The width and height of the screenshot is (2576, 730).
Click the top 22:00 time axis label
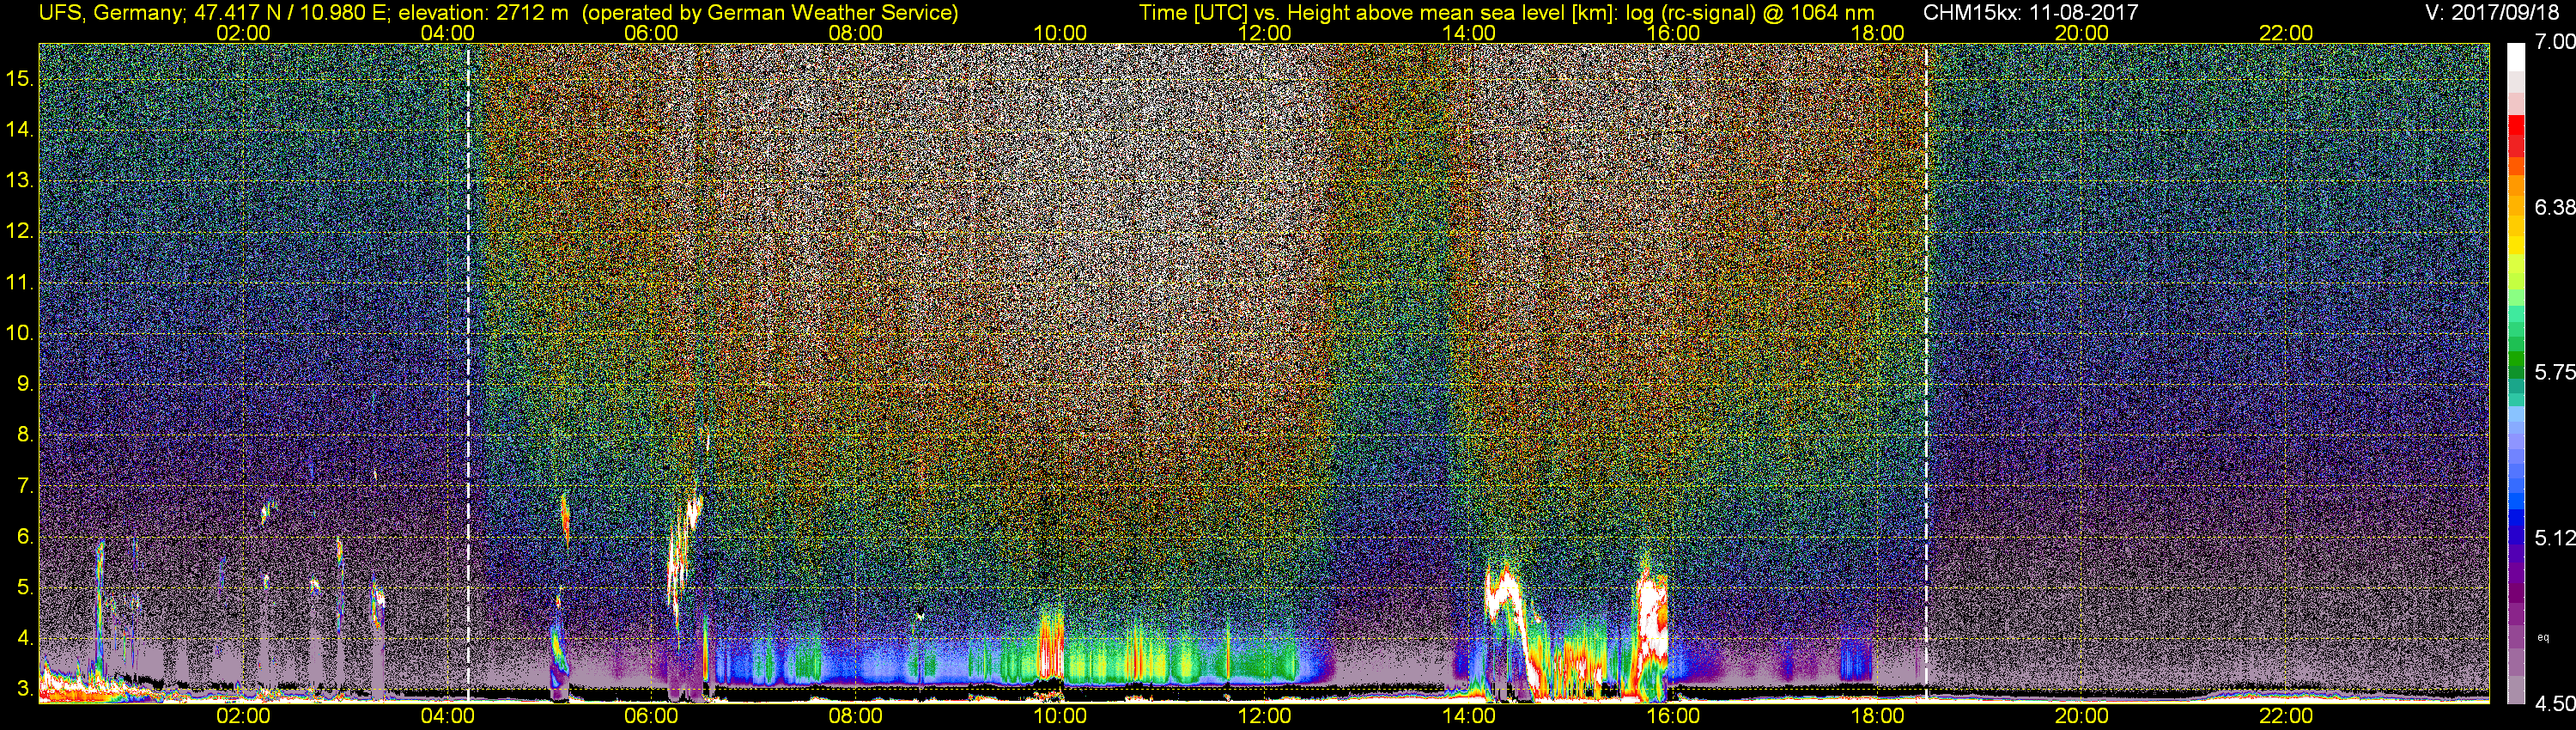pyautogui.click(x=2286, y=33)
